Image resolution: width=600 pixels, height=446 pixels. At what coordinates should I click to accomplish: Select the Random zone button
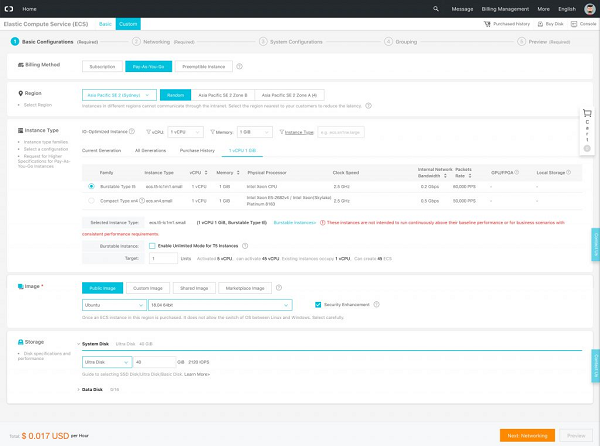[x=175, y=95]
